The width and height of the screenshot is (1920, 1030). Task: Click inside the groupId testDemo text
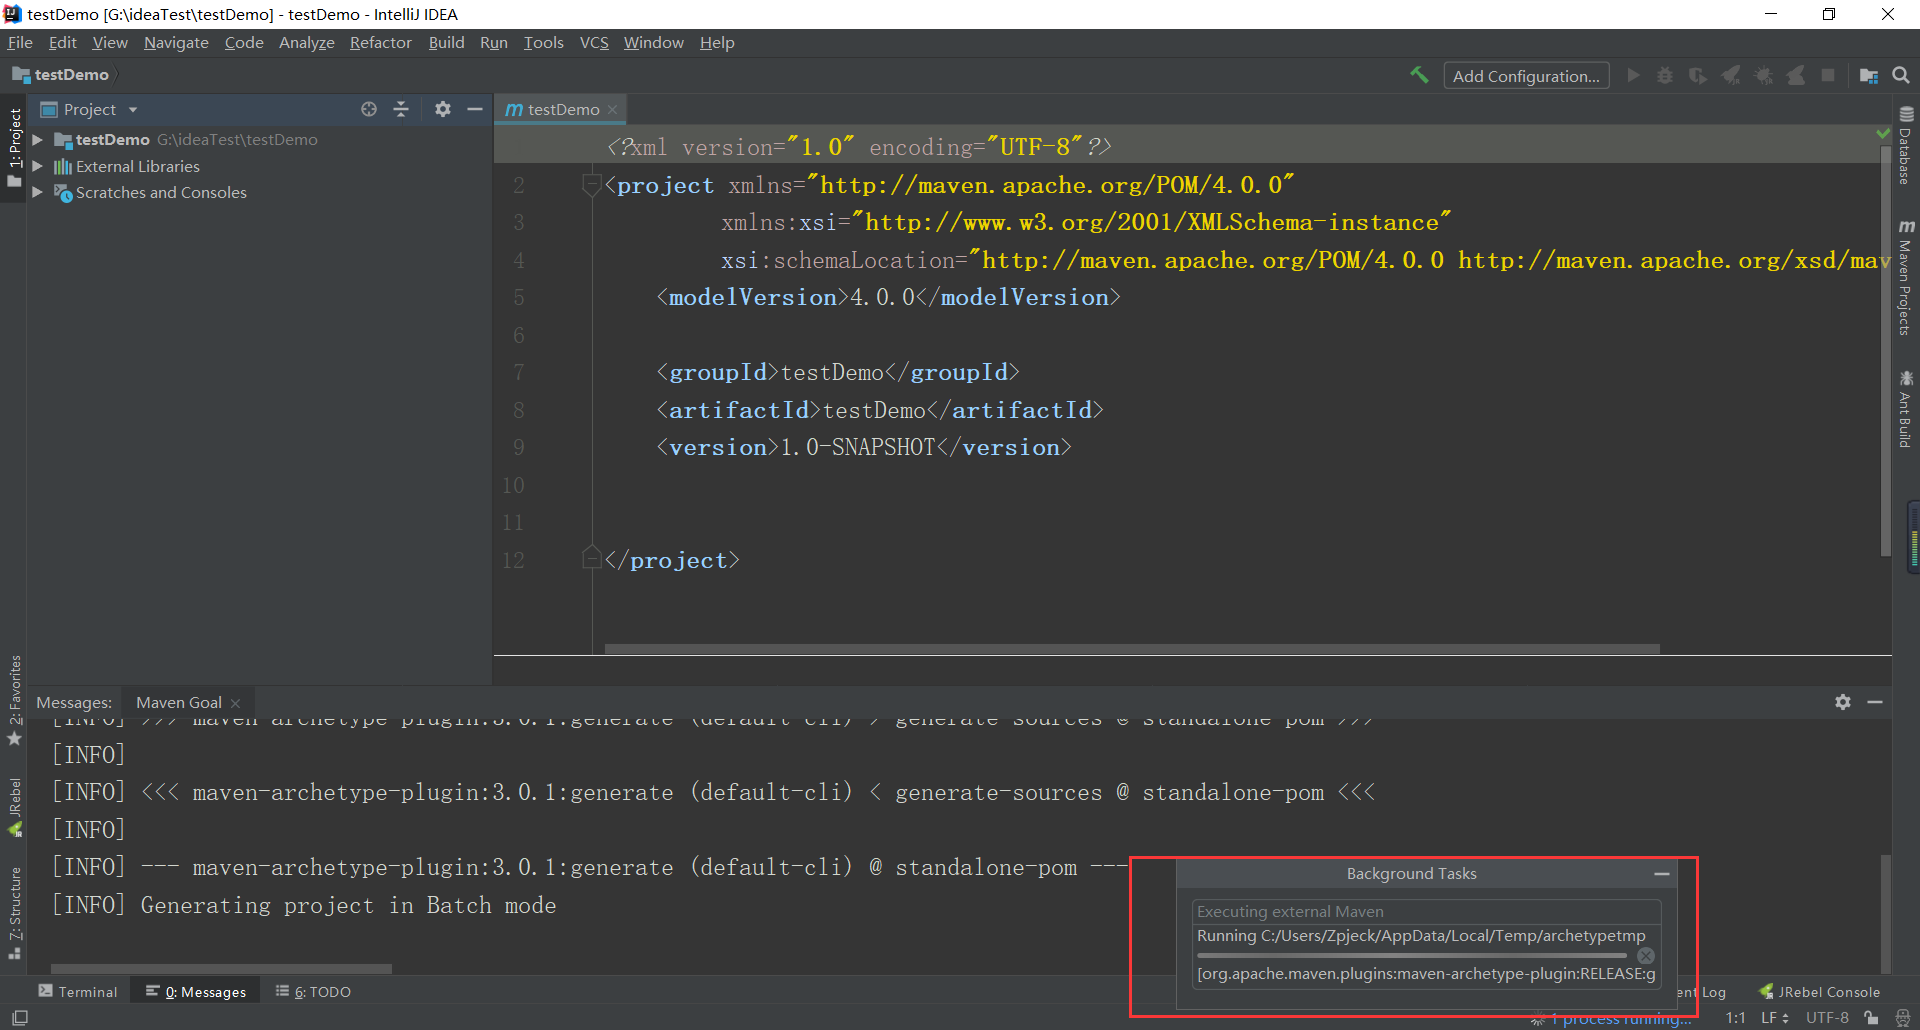pyautogui.click(x=832, y=373)
